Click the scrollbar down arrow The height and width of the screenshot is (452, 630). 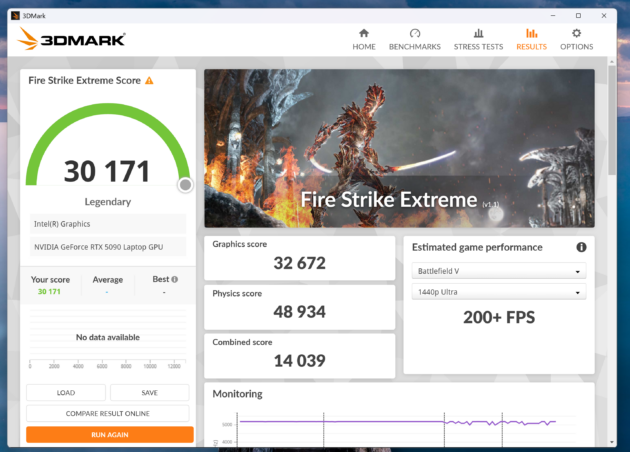tap(612, 442)
